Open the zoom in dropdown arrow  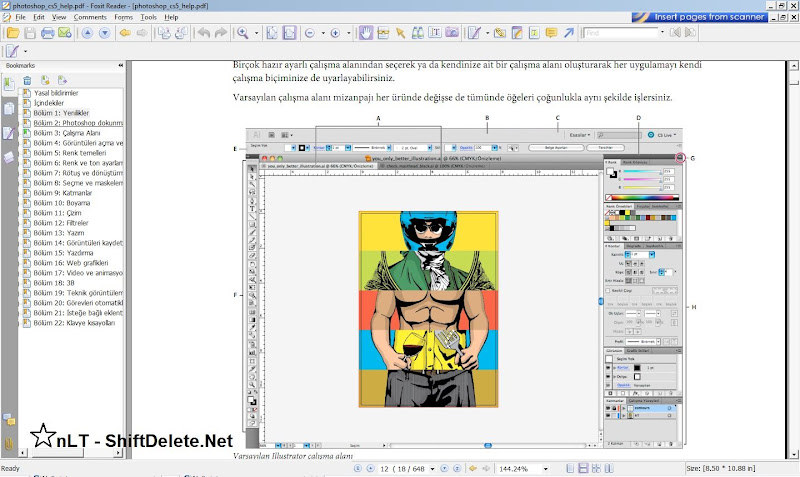coord(348,33)
